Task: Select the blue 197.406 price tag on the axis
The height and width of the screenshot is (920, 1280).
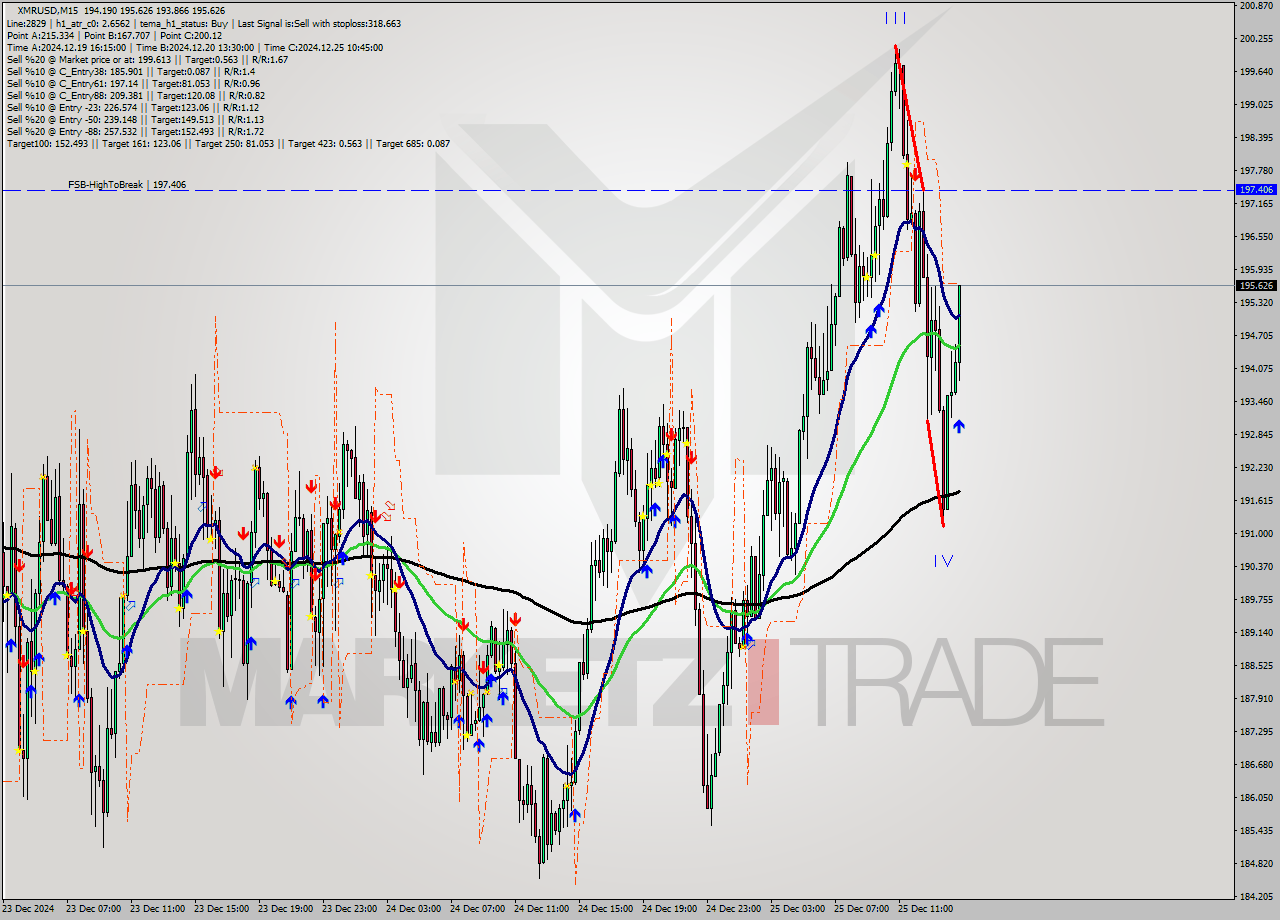Action: [x=1256, y=189]
